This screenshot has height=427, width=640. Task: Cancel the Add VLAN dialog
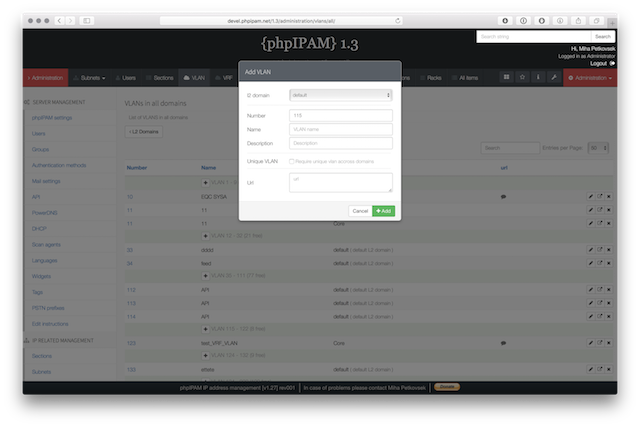pyautogui.click(x=359, y=211)
